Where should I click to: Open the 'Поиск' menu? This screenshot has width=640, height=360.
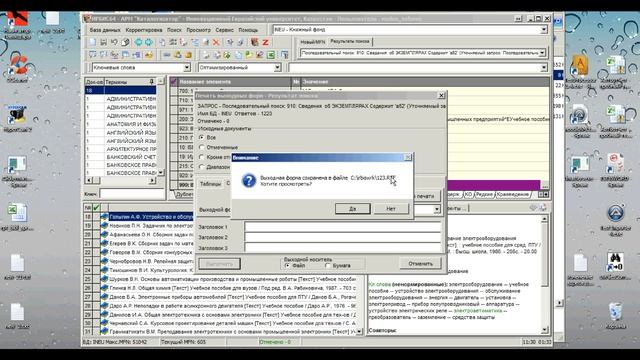click(174, 30)
